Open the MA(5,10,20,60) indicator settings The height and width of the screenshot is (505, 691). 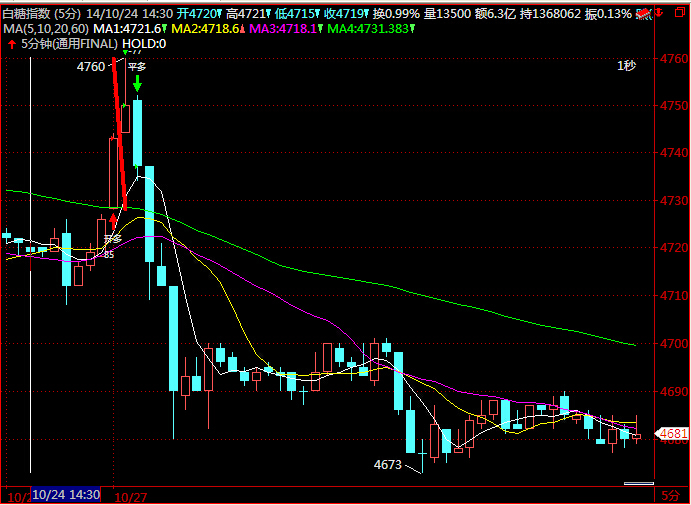coord(46,29)
